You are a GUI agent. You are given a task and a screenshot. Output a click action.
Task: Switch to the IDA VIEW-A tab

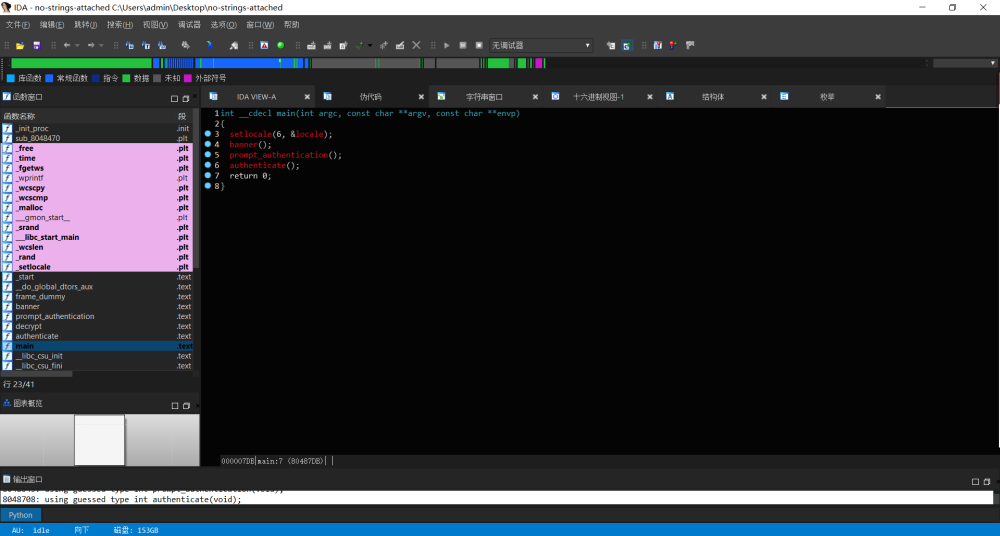click(x=256, y=97)
